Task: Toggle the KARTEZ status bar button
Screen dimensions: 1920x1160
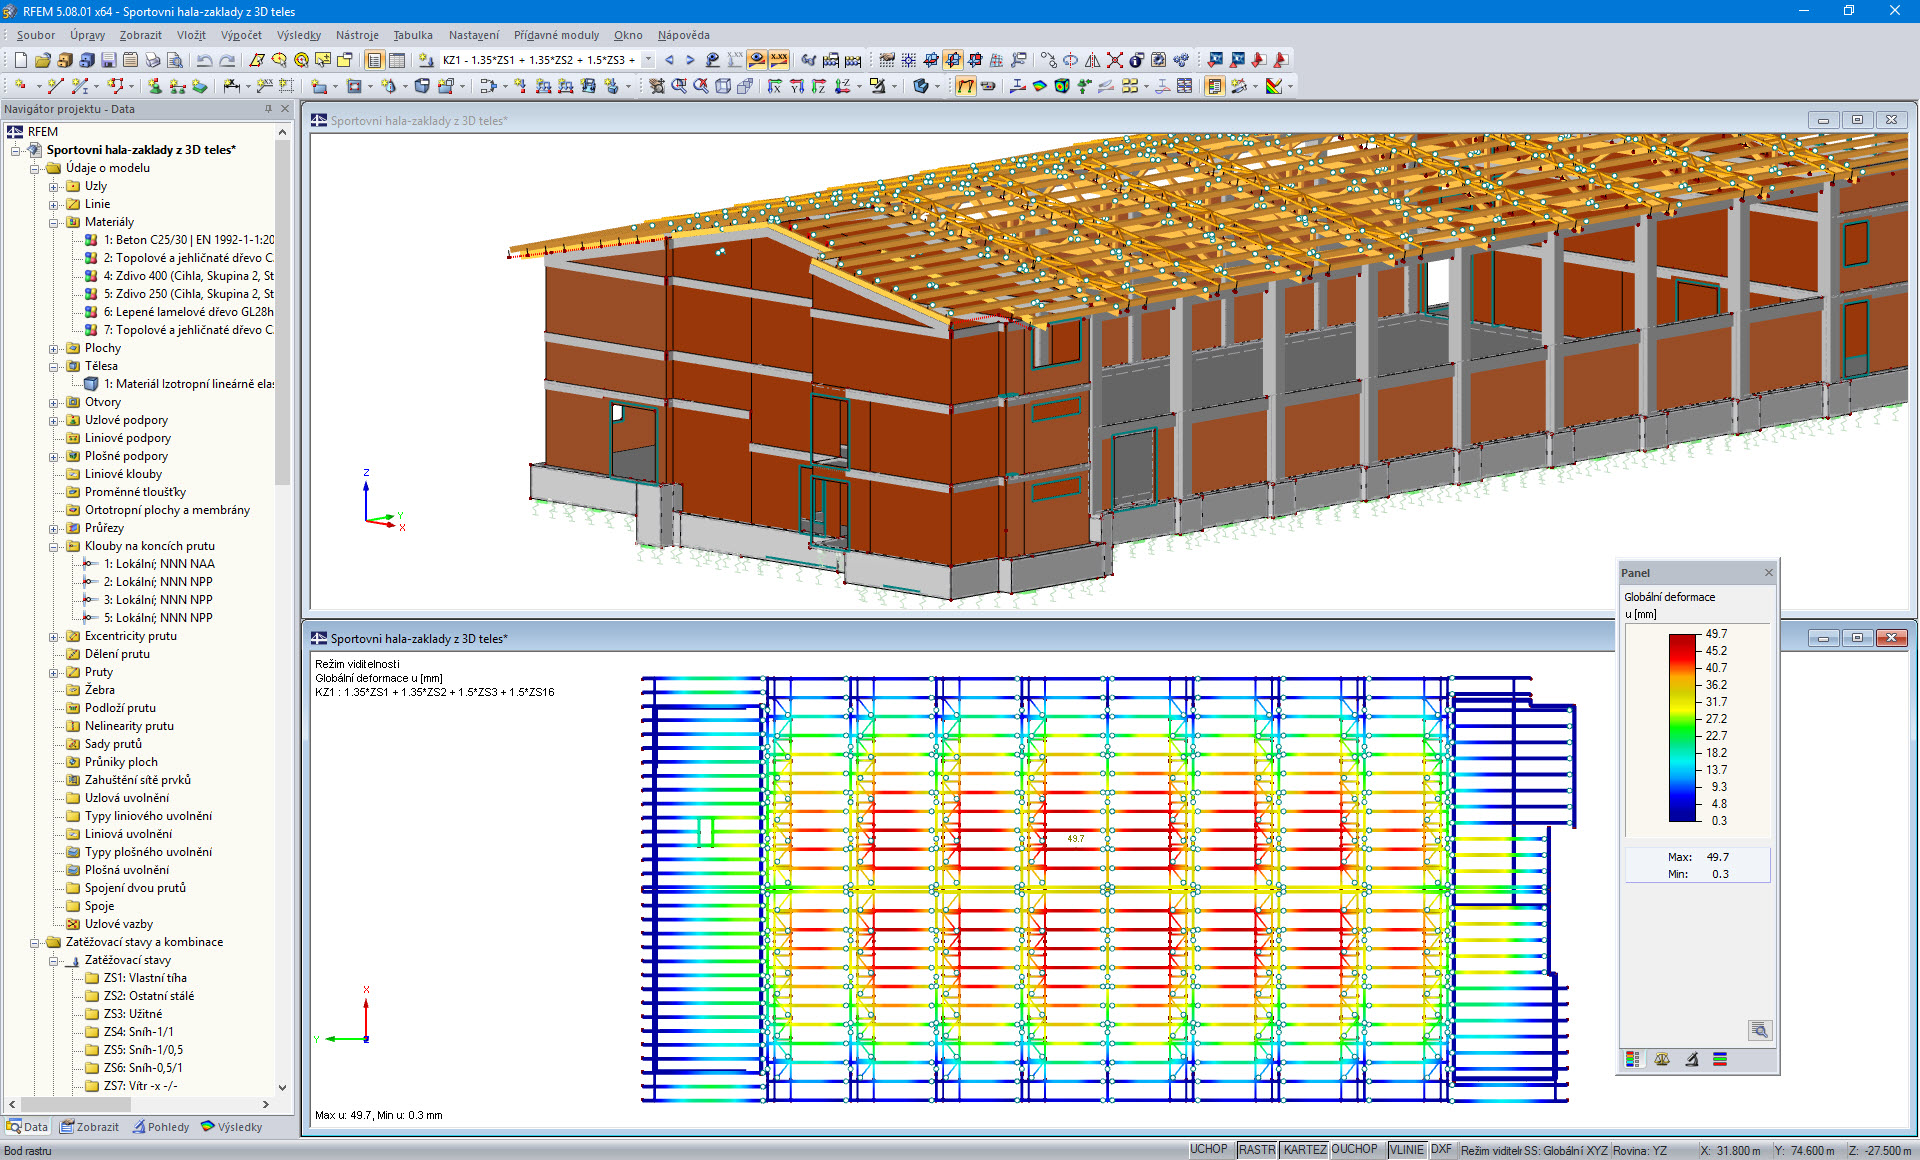Action: tap(1304, 1150)
